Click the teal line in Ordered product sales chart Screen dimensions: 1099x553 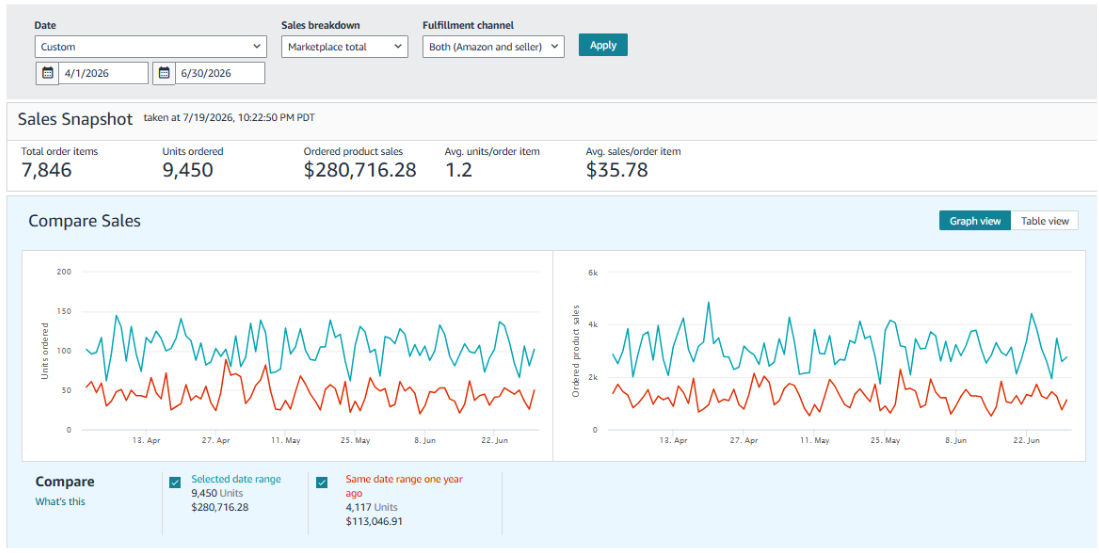pyautogui.click(x=708, y=303)
